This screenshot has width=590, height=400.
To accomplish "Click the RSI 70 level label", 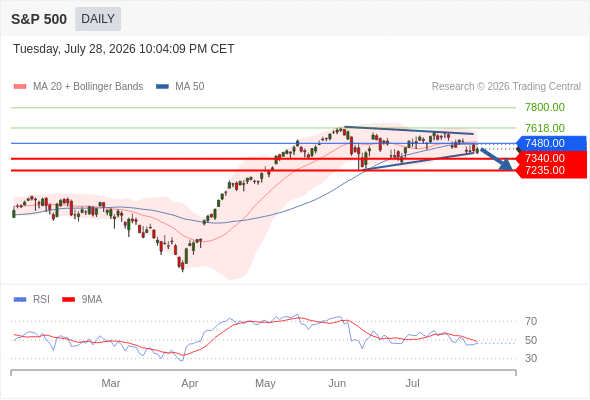I will pos(531,321).
